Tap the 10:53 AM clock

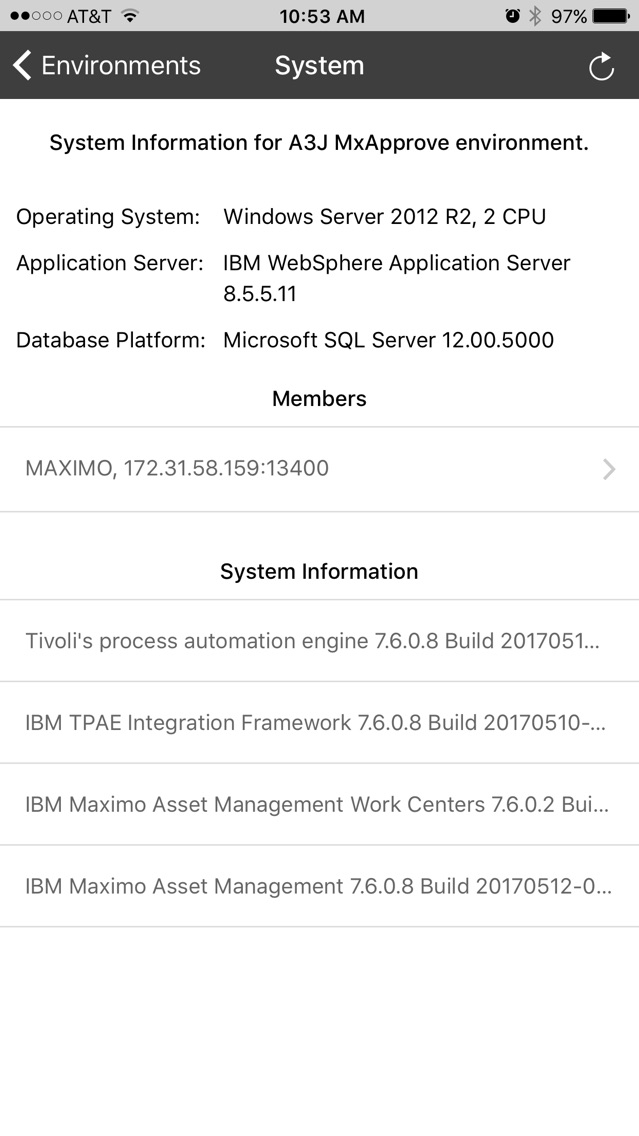tap(322, 16)
